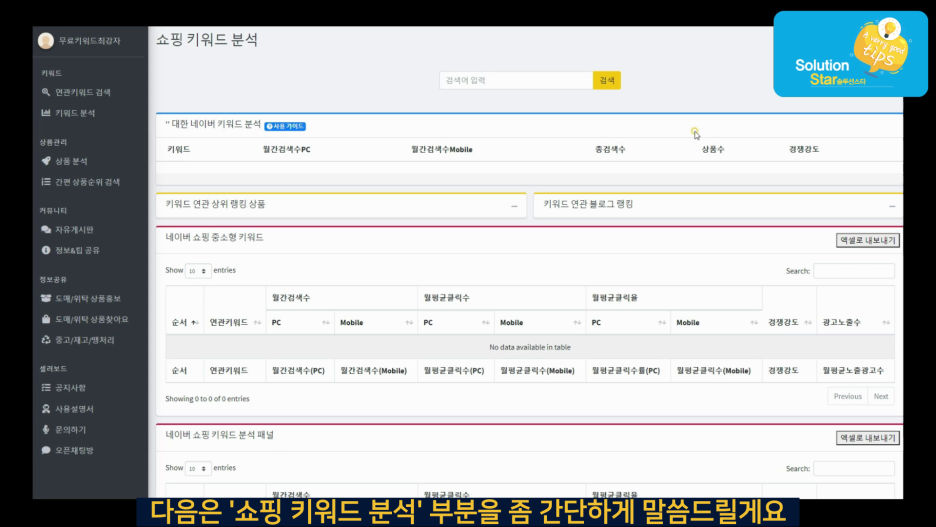Open Show entries dropdown in 분석 패널 table
Image resolution: width=936 pixels, height=527 pixels.
[198, 469]
